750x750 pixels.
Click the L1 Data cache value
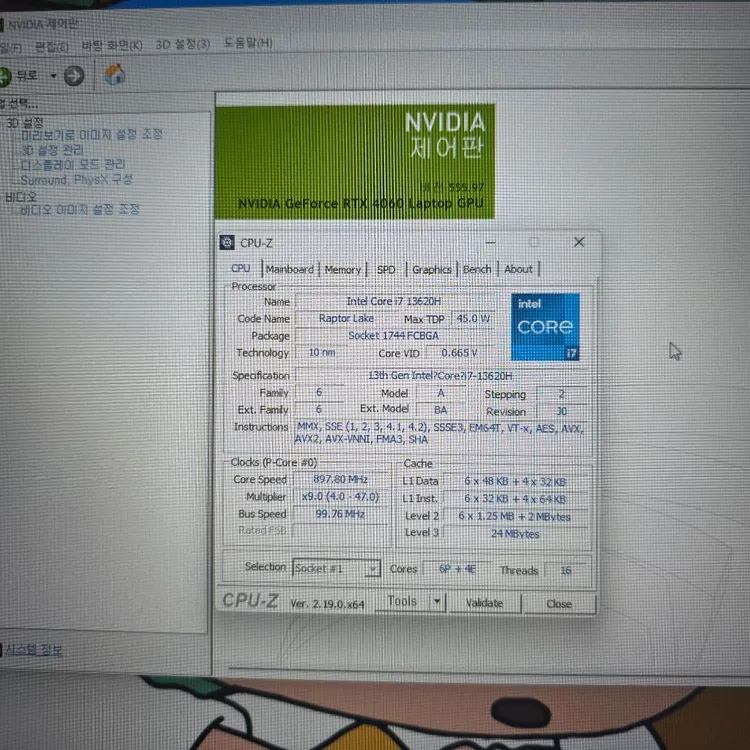[x=515, y=482]
